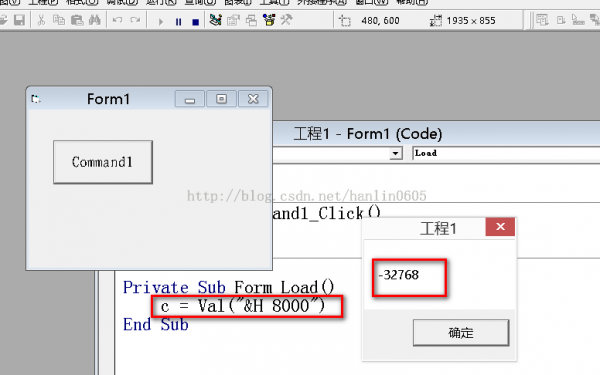600x375 pixels.
Task: Open the Object Browser icon
Action: (x=269, y=20)
